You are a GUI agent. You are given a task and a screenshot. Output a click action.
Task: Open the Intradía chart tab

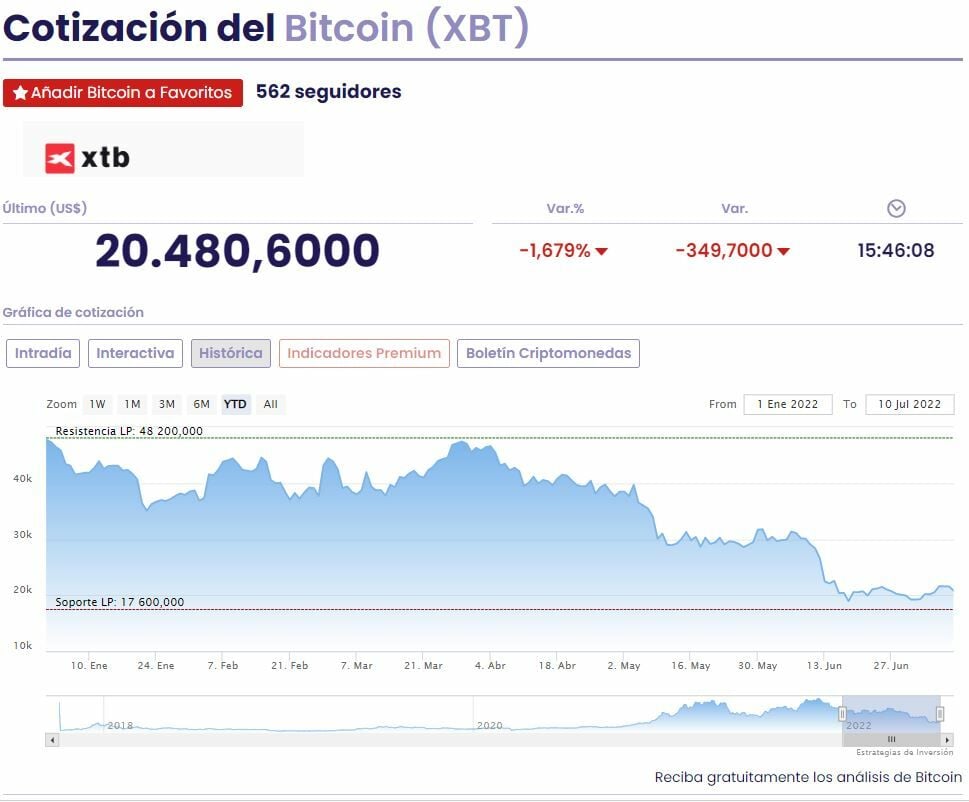[x=43, y=353]
